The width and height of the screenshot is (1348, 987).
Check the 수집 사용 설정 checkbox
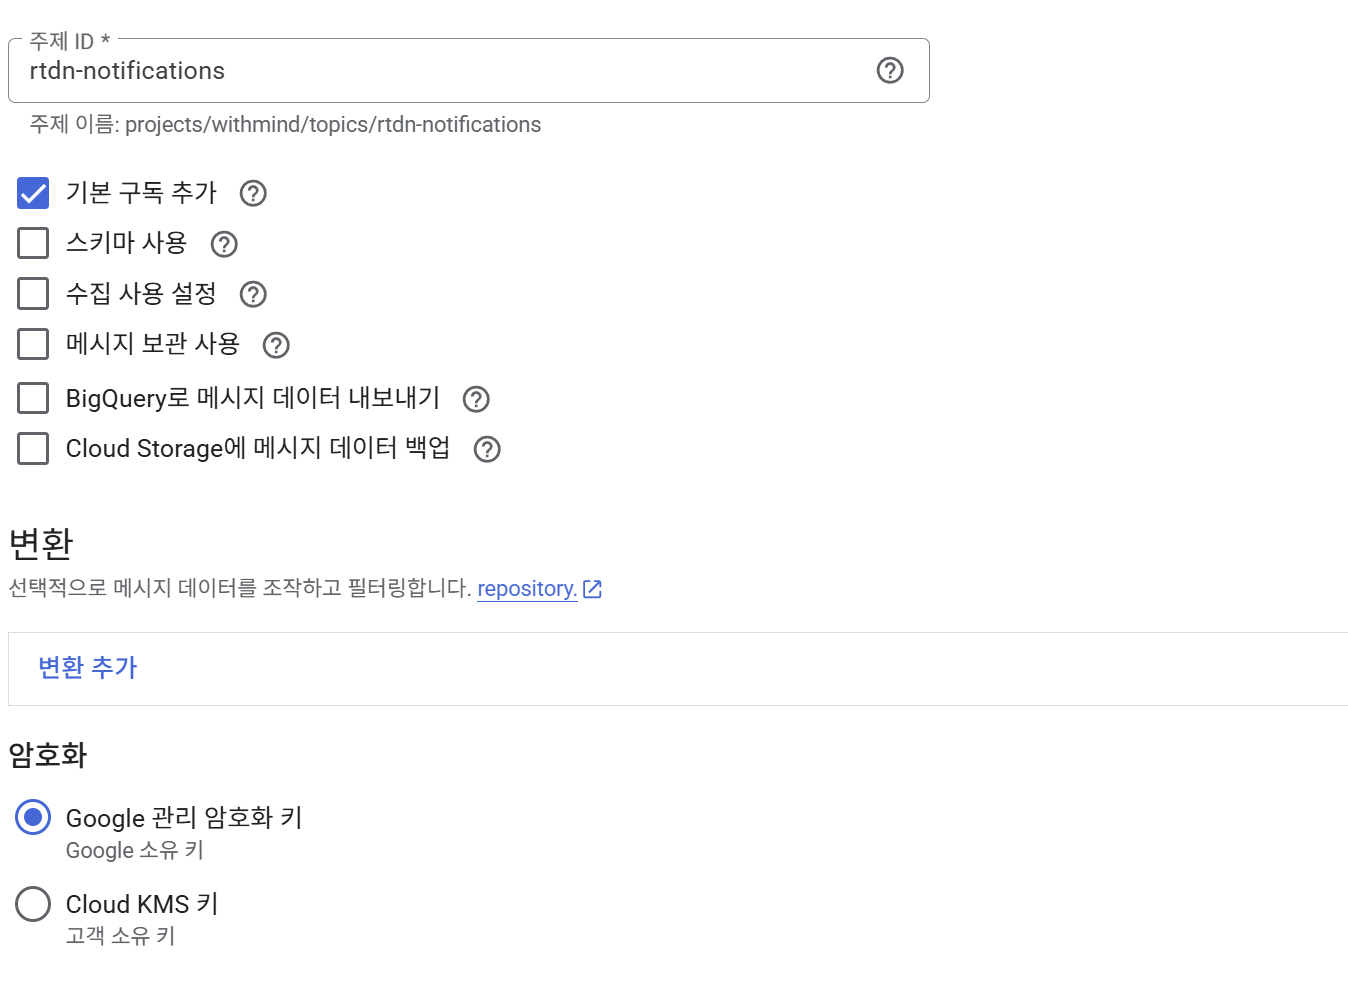pyautogui.click(x=33, y=293)
